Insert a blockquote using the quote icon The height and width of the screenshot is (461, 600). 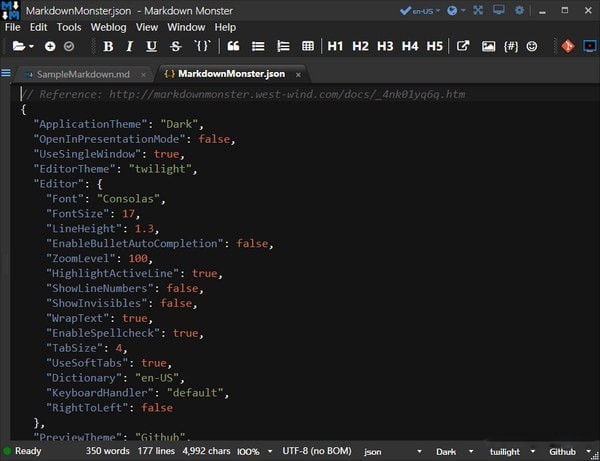click(x=233, y=46)
